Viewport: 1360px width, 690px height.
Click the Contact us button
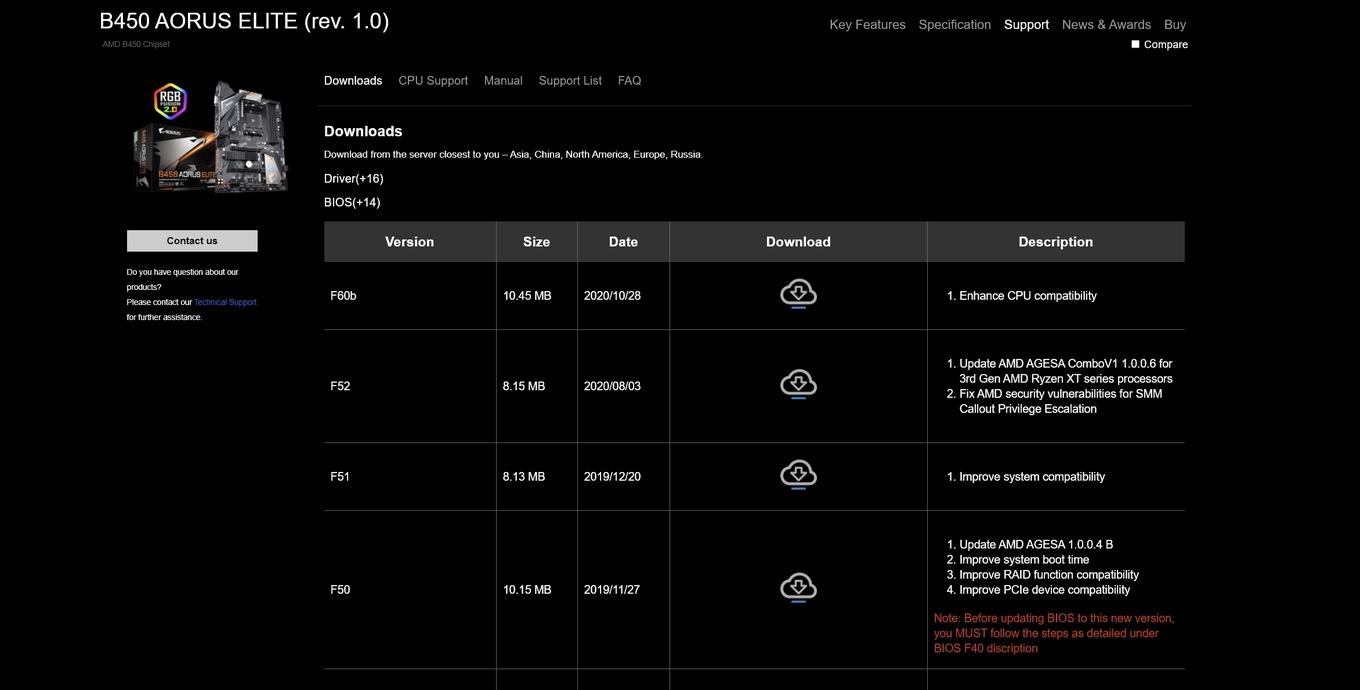coord(192,241)
